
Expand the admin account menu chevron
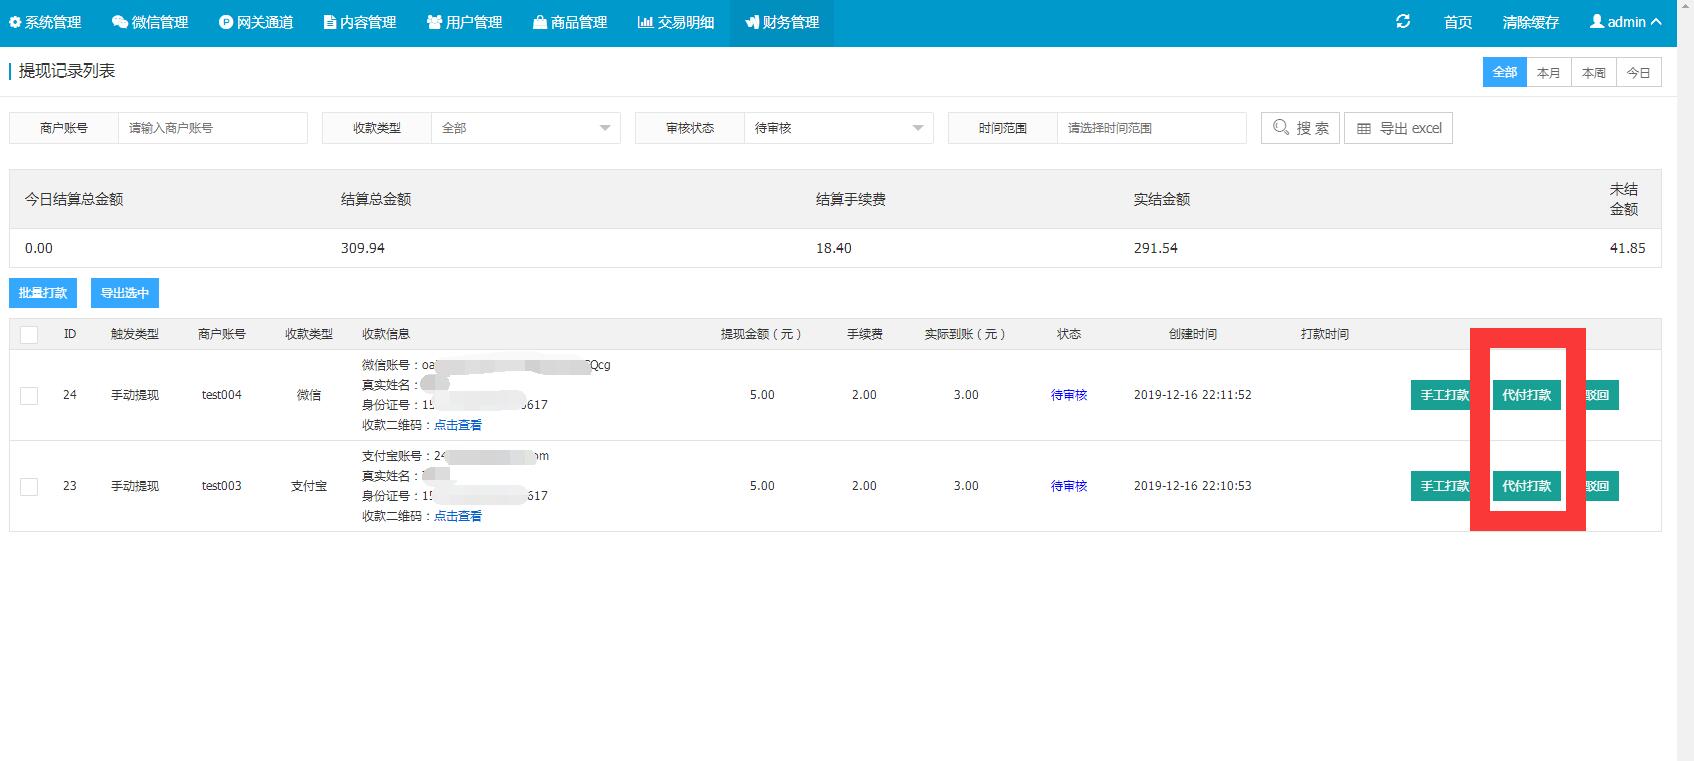[1656, 22]
